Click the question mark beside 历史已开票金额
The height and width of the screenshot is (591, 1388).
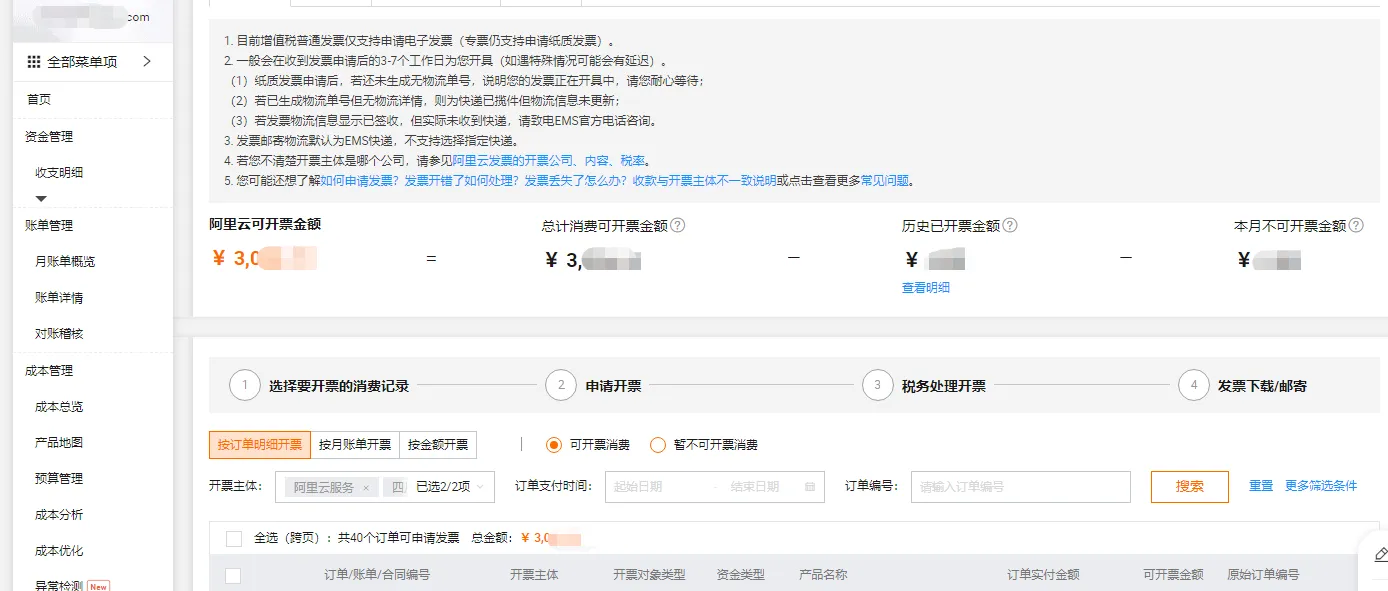(1009, 225)
